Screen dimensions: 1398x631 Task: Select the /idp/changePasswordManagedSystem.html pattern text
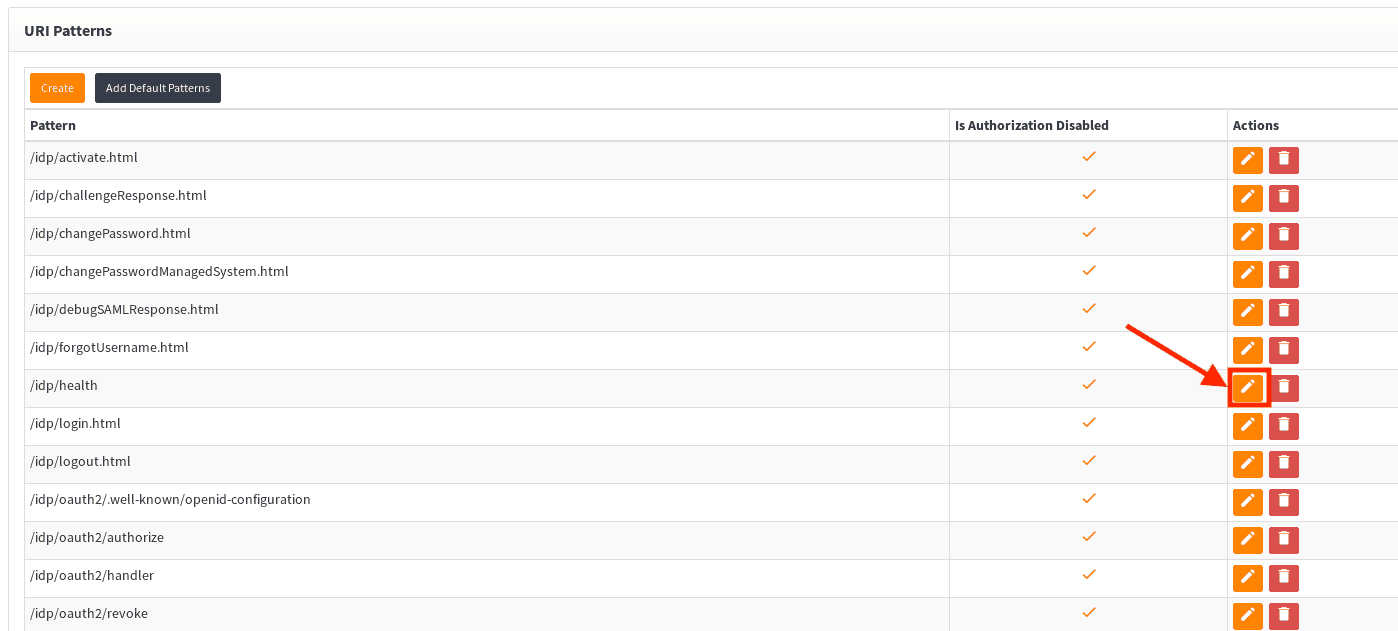tap(159, 271)
